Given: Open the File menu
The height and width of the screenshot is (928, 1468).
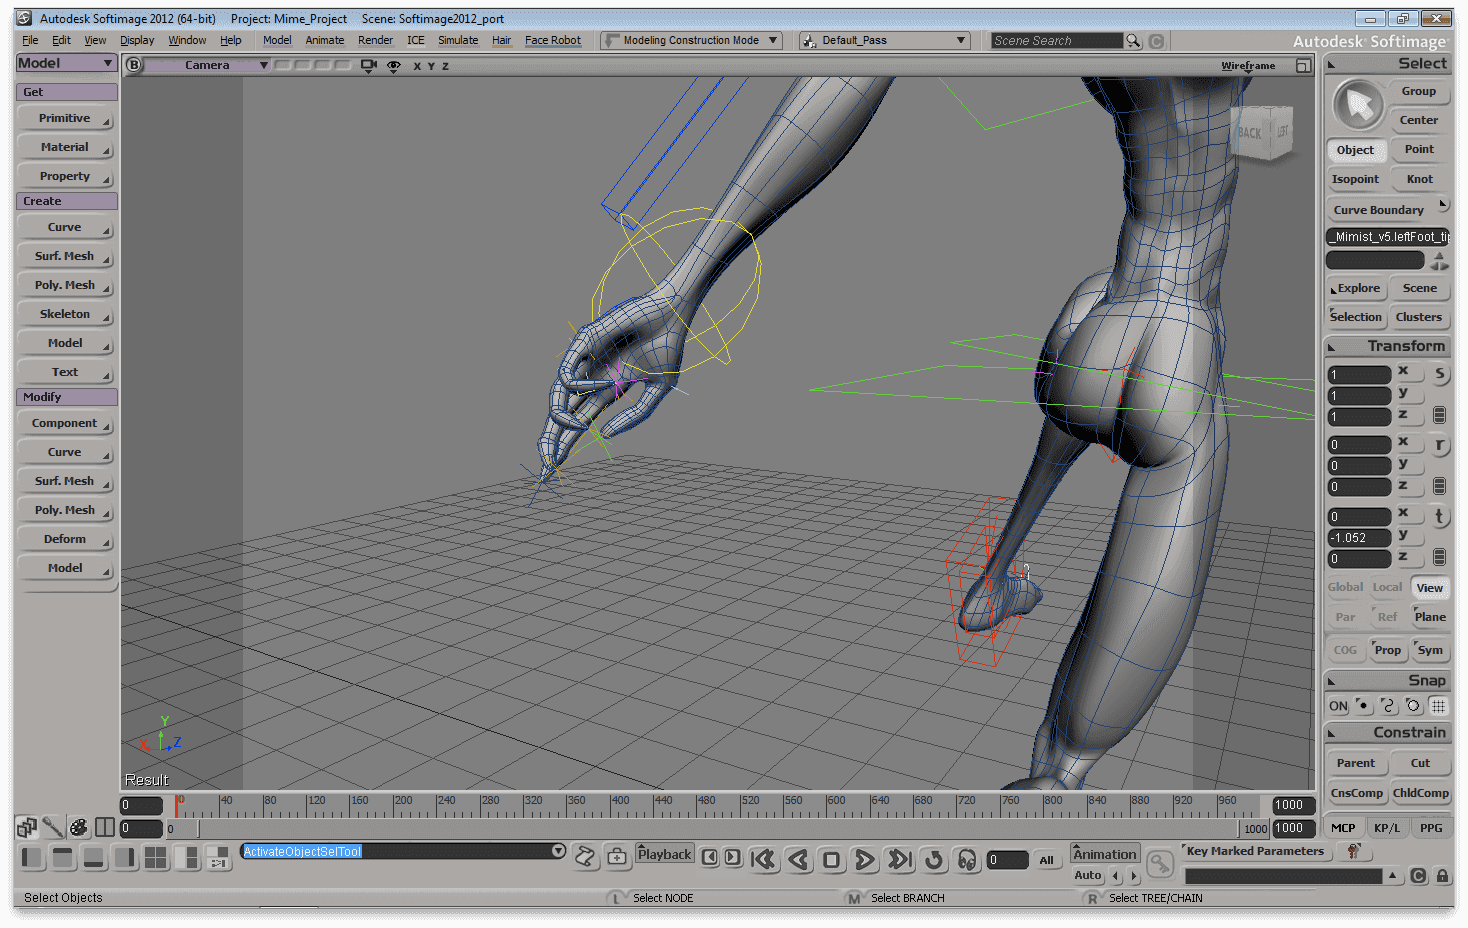Looking at the screenshot, I should tap(30, 41).
